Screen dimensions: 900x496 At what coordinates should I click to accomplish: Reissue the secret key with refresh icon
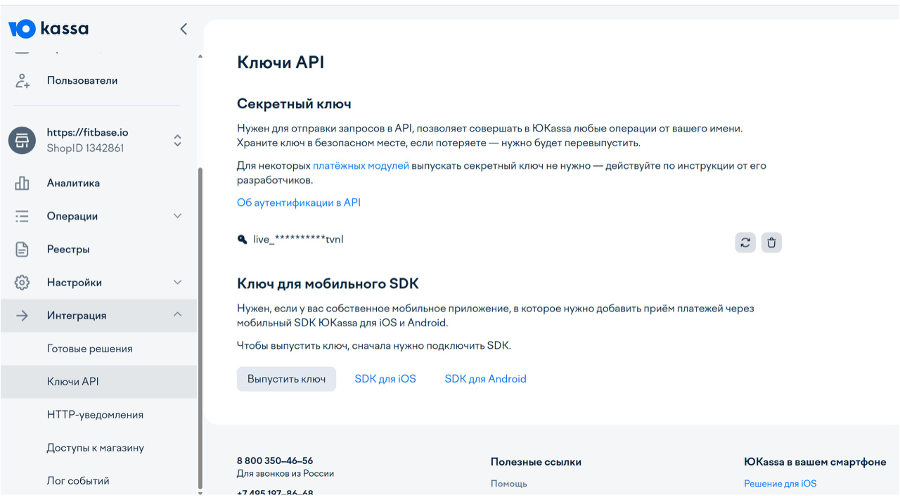click(x=745, y=242)
